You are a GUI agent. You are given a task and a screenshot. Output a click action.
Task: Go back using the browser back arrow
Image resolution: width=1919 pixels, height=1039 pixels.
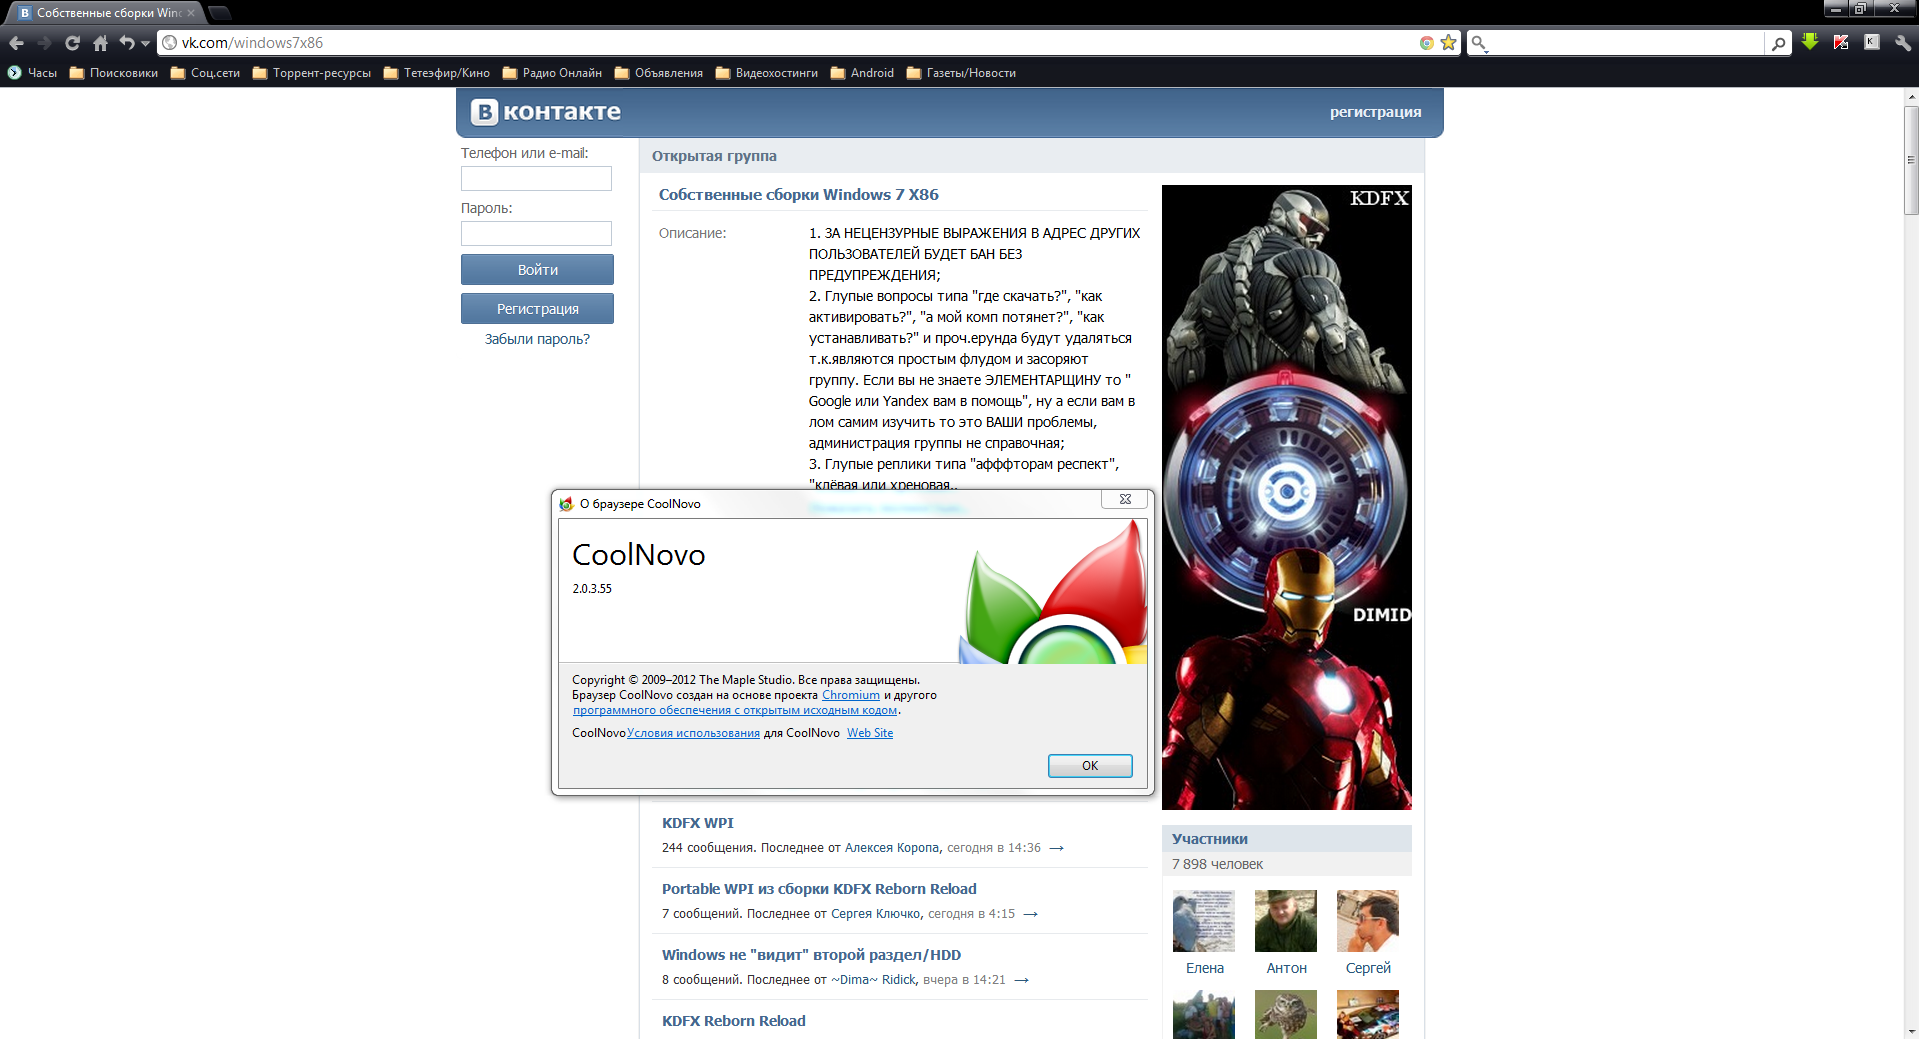click(16, 43)
